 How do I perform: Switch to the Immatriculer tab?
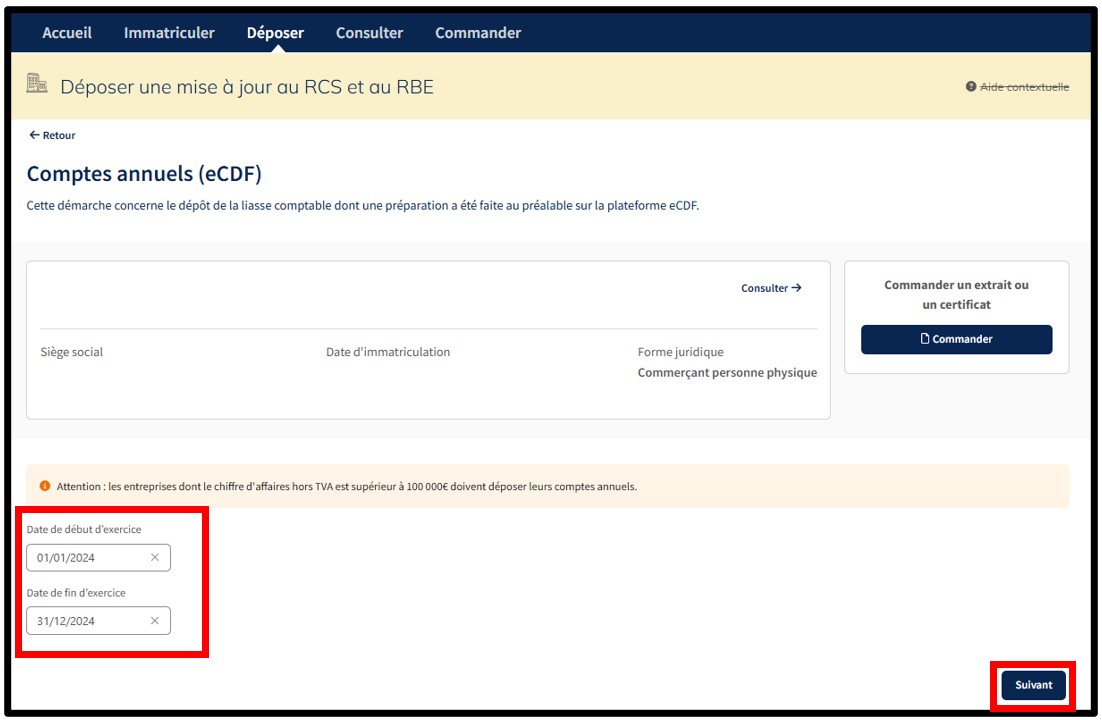(169, 33)
